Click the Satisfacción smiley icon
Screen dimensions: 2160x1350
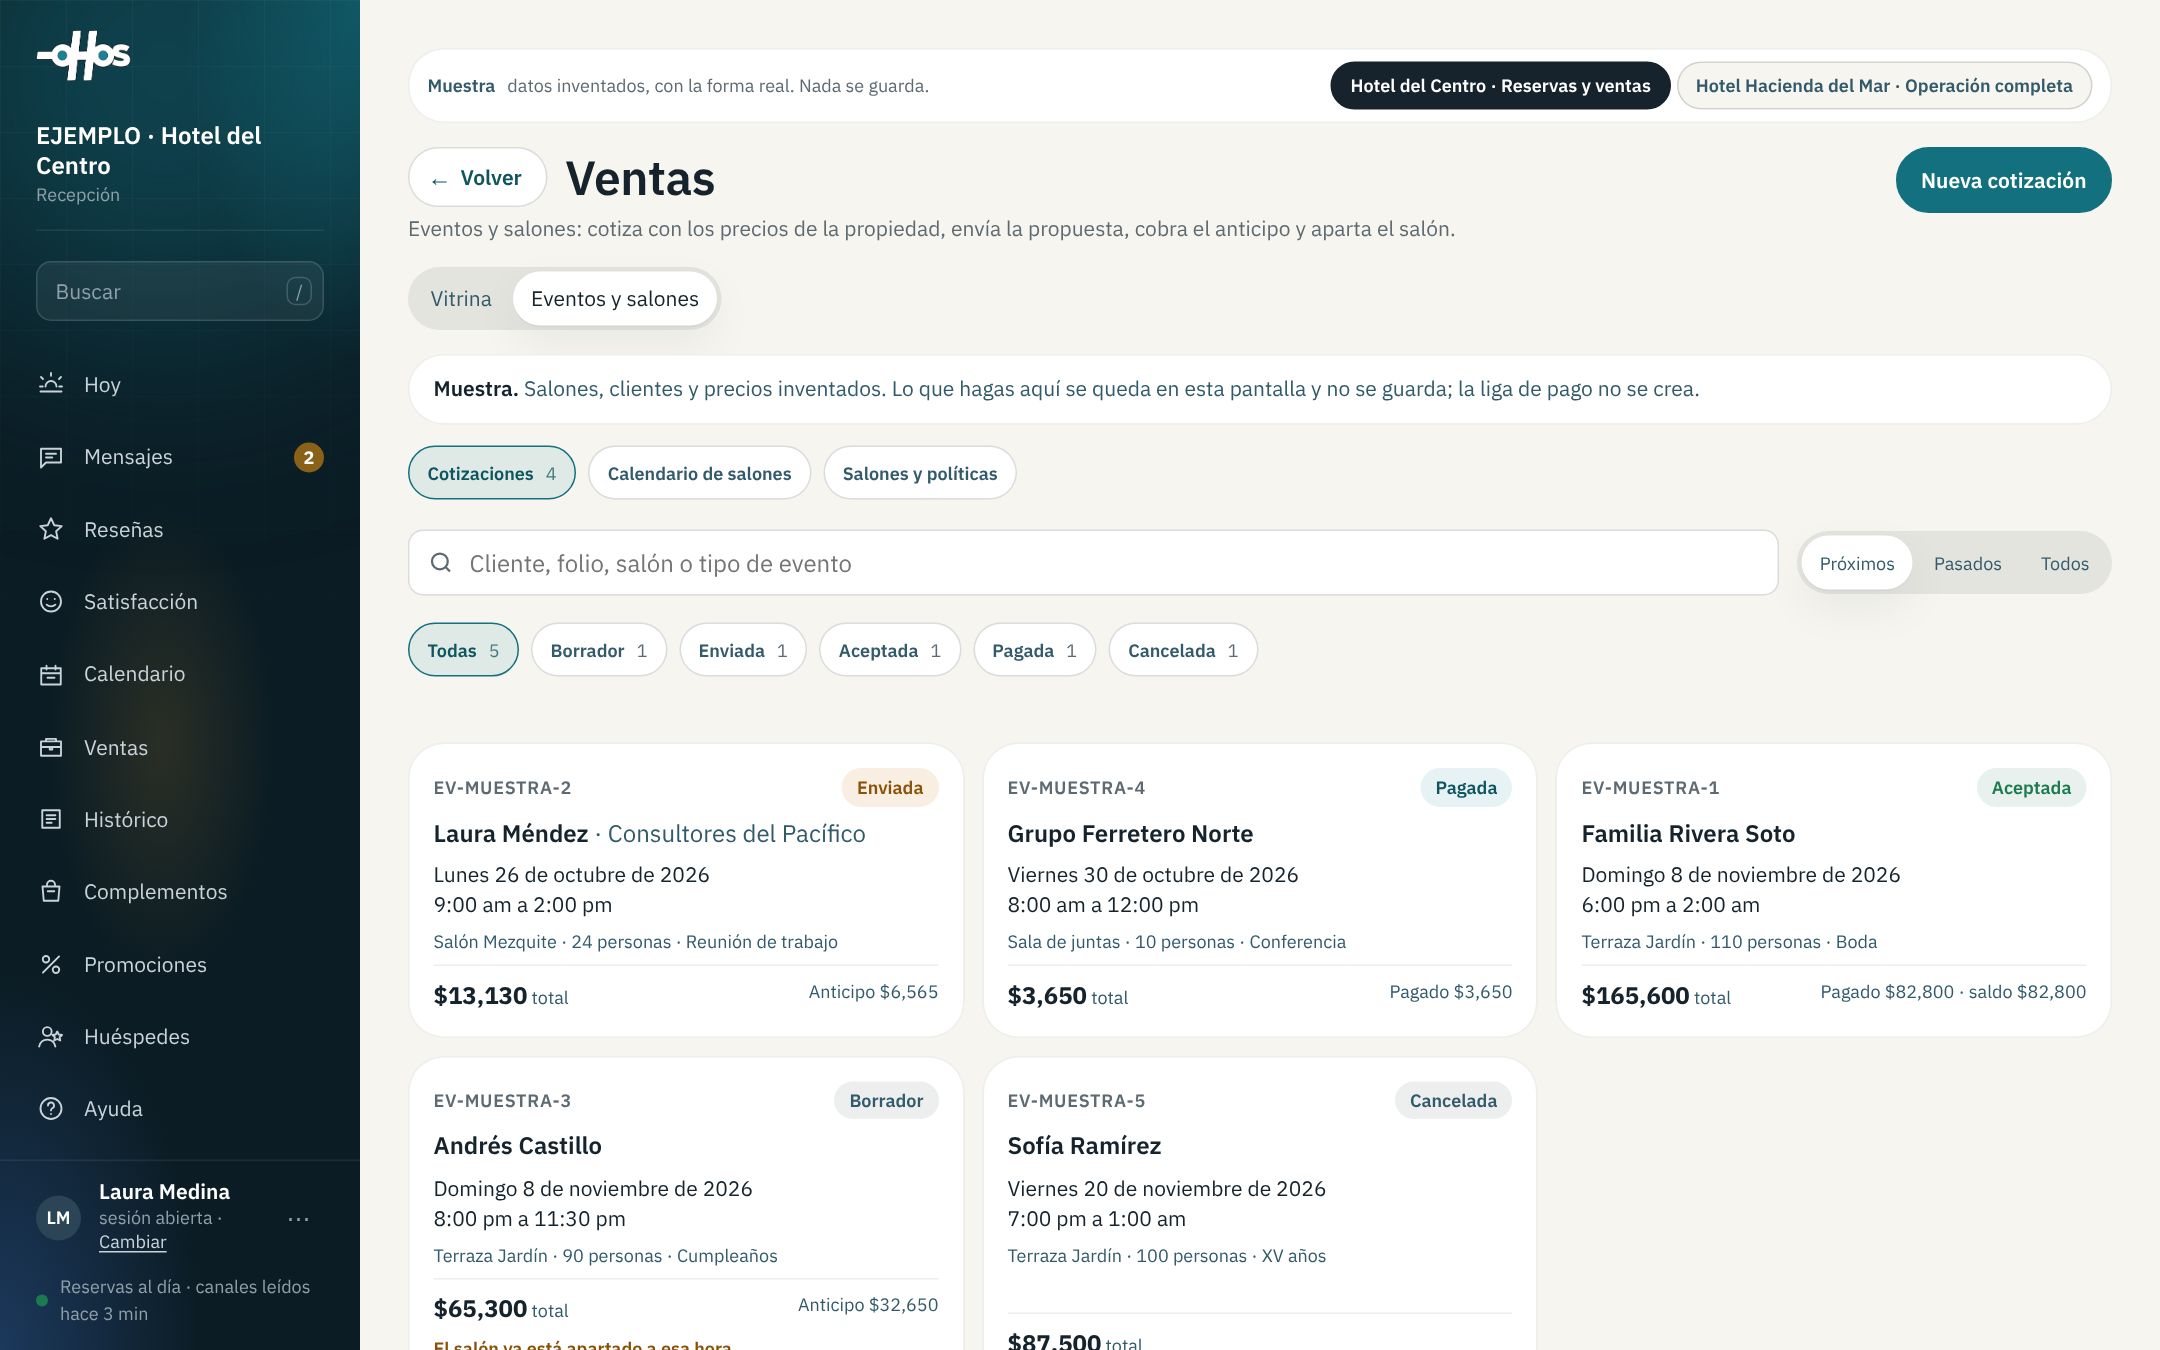pyautogui.click(x=51, y=601)
